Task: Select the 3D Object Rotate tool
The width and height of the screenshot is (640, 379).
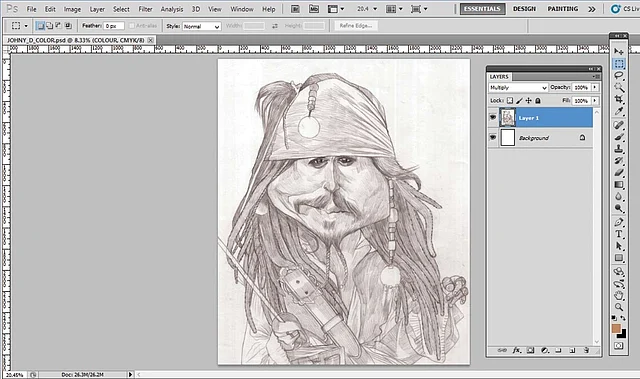Action: (x=619, y=272)
